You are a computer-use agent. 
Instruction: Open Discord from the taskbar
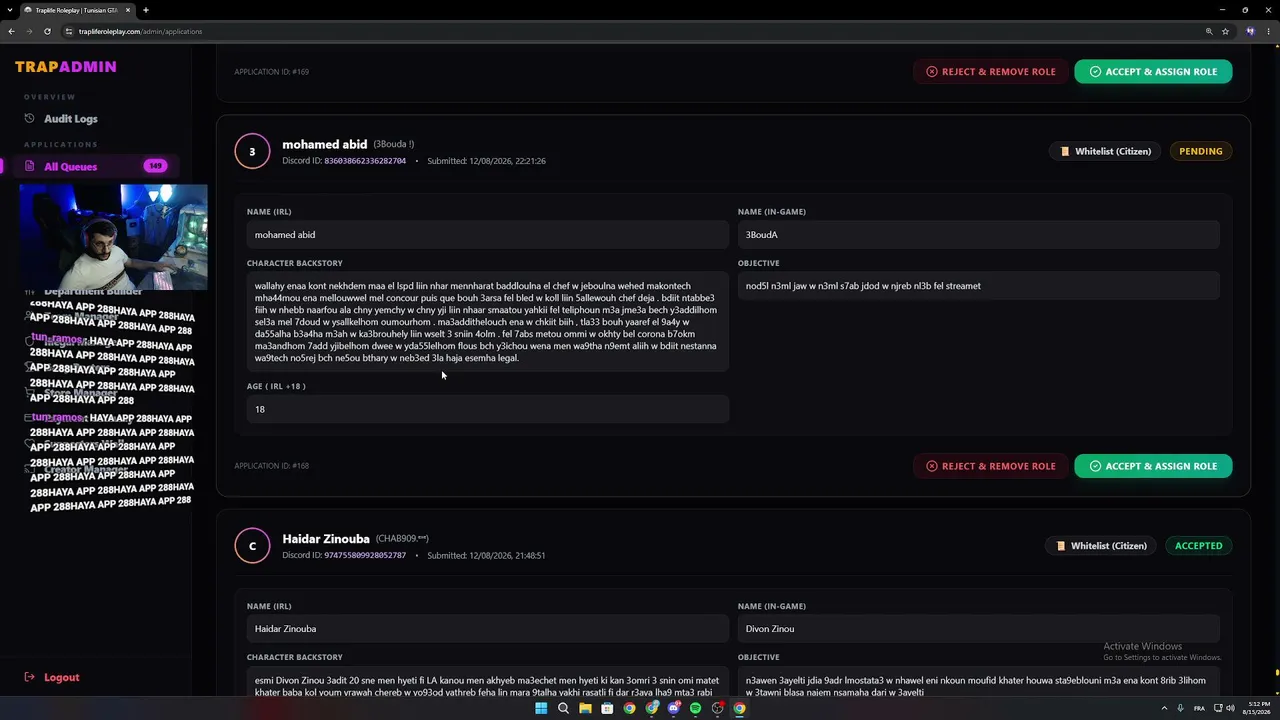click(673, 708)
